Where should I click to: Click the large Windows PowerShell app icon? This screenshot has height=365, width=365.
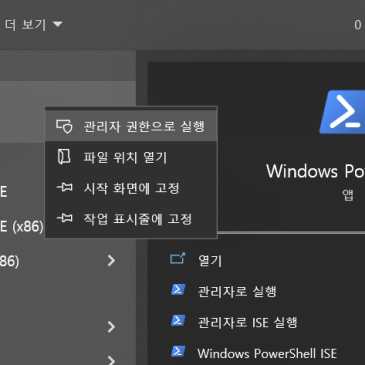(343, 112)
